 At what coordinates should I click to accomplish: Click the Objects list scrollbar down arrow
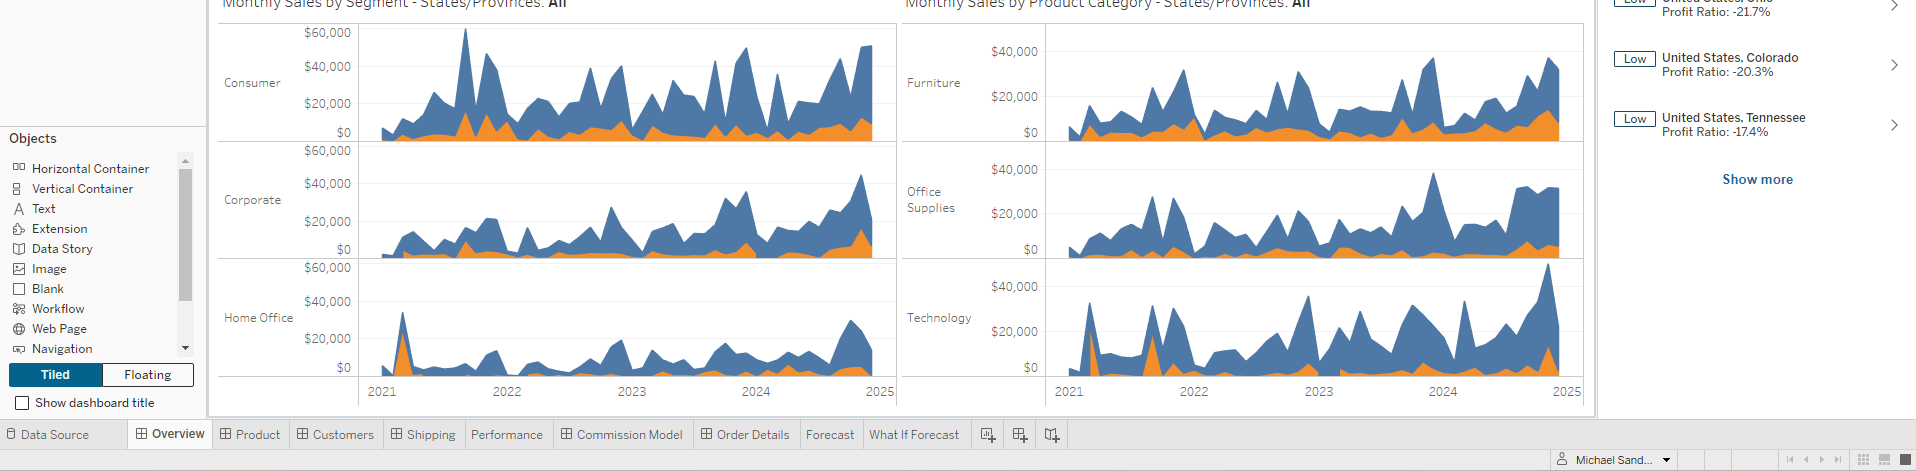(185, 348)
